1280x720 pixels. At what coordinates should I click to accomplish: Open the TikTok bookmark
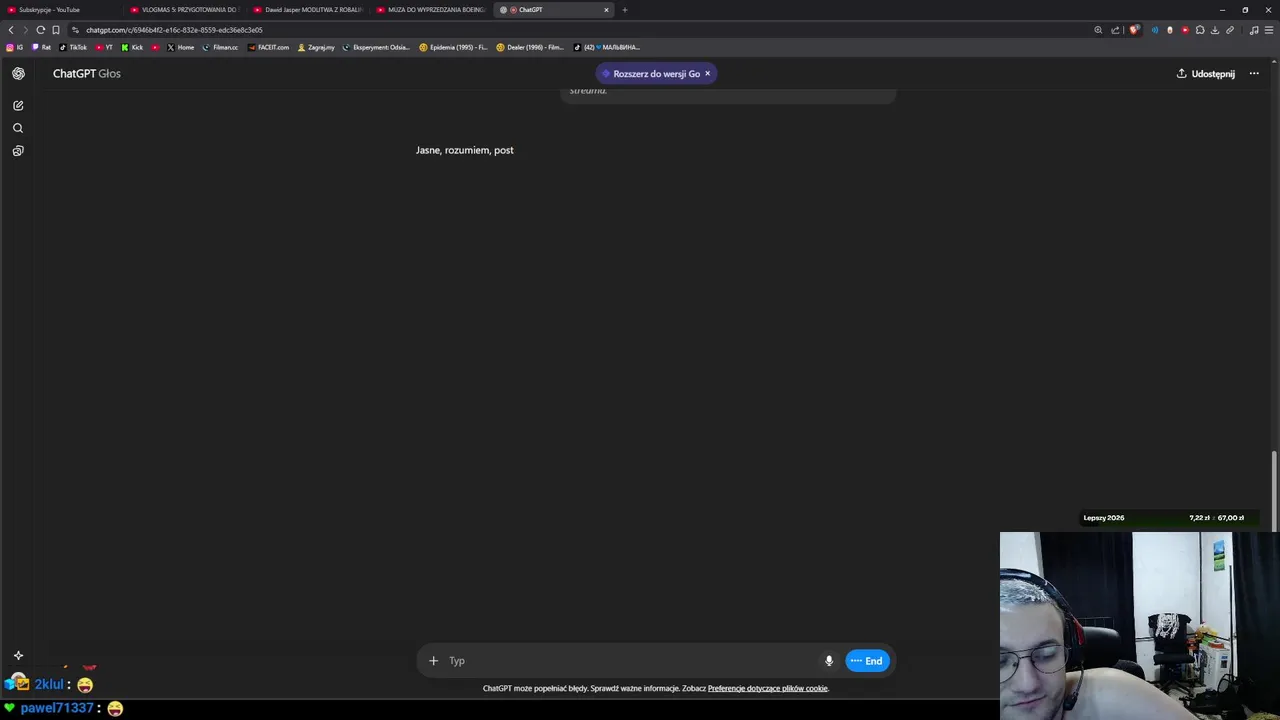pyautogui.click(x=73, y=47)
